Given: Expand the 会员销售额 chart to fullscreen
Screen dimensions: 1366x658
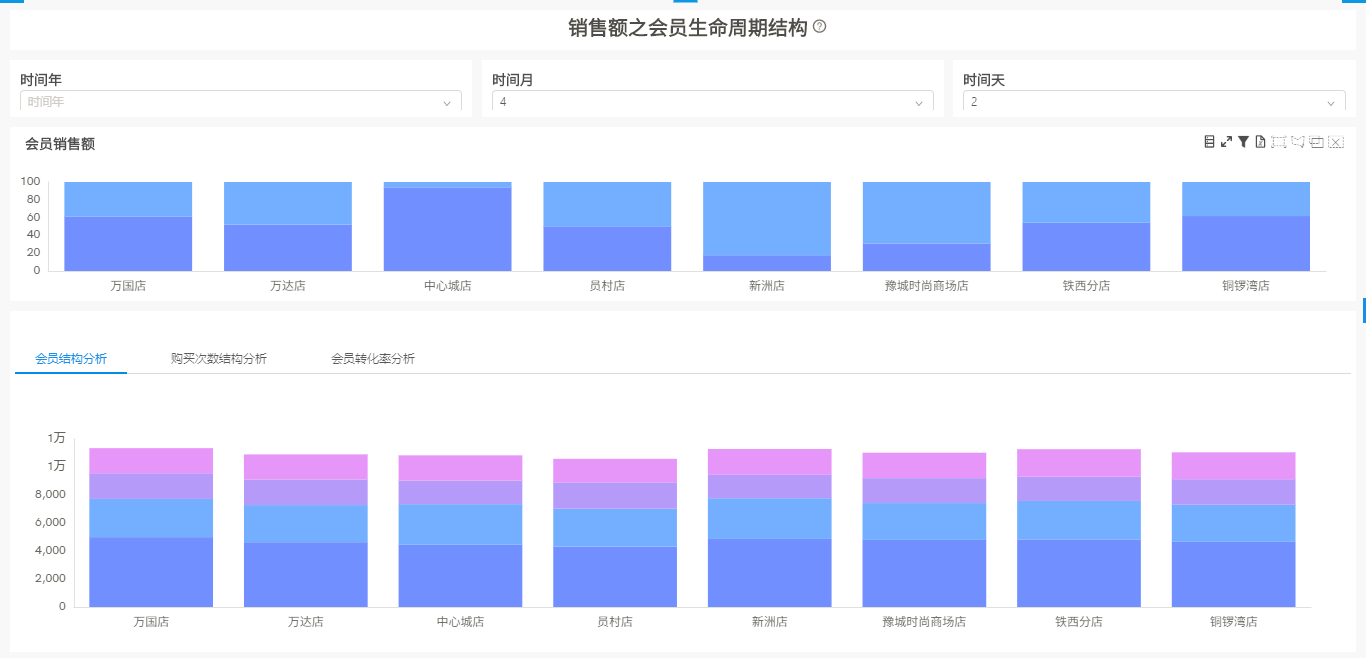Looking at the screenshot, I should pyautogui.click(x=1226, y=142).
